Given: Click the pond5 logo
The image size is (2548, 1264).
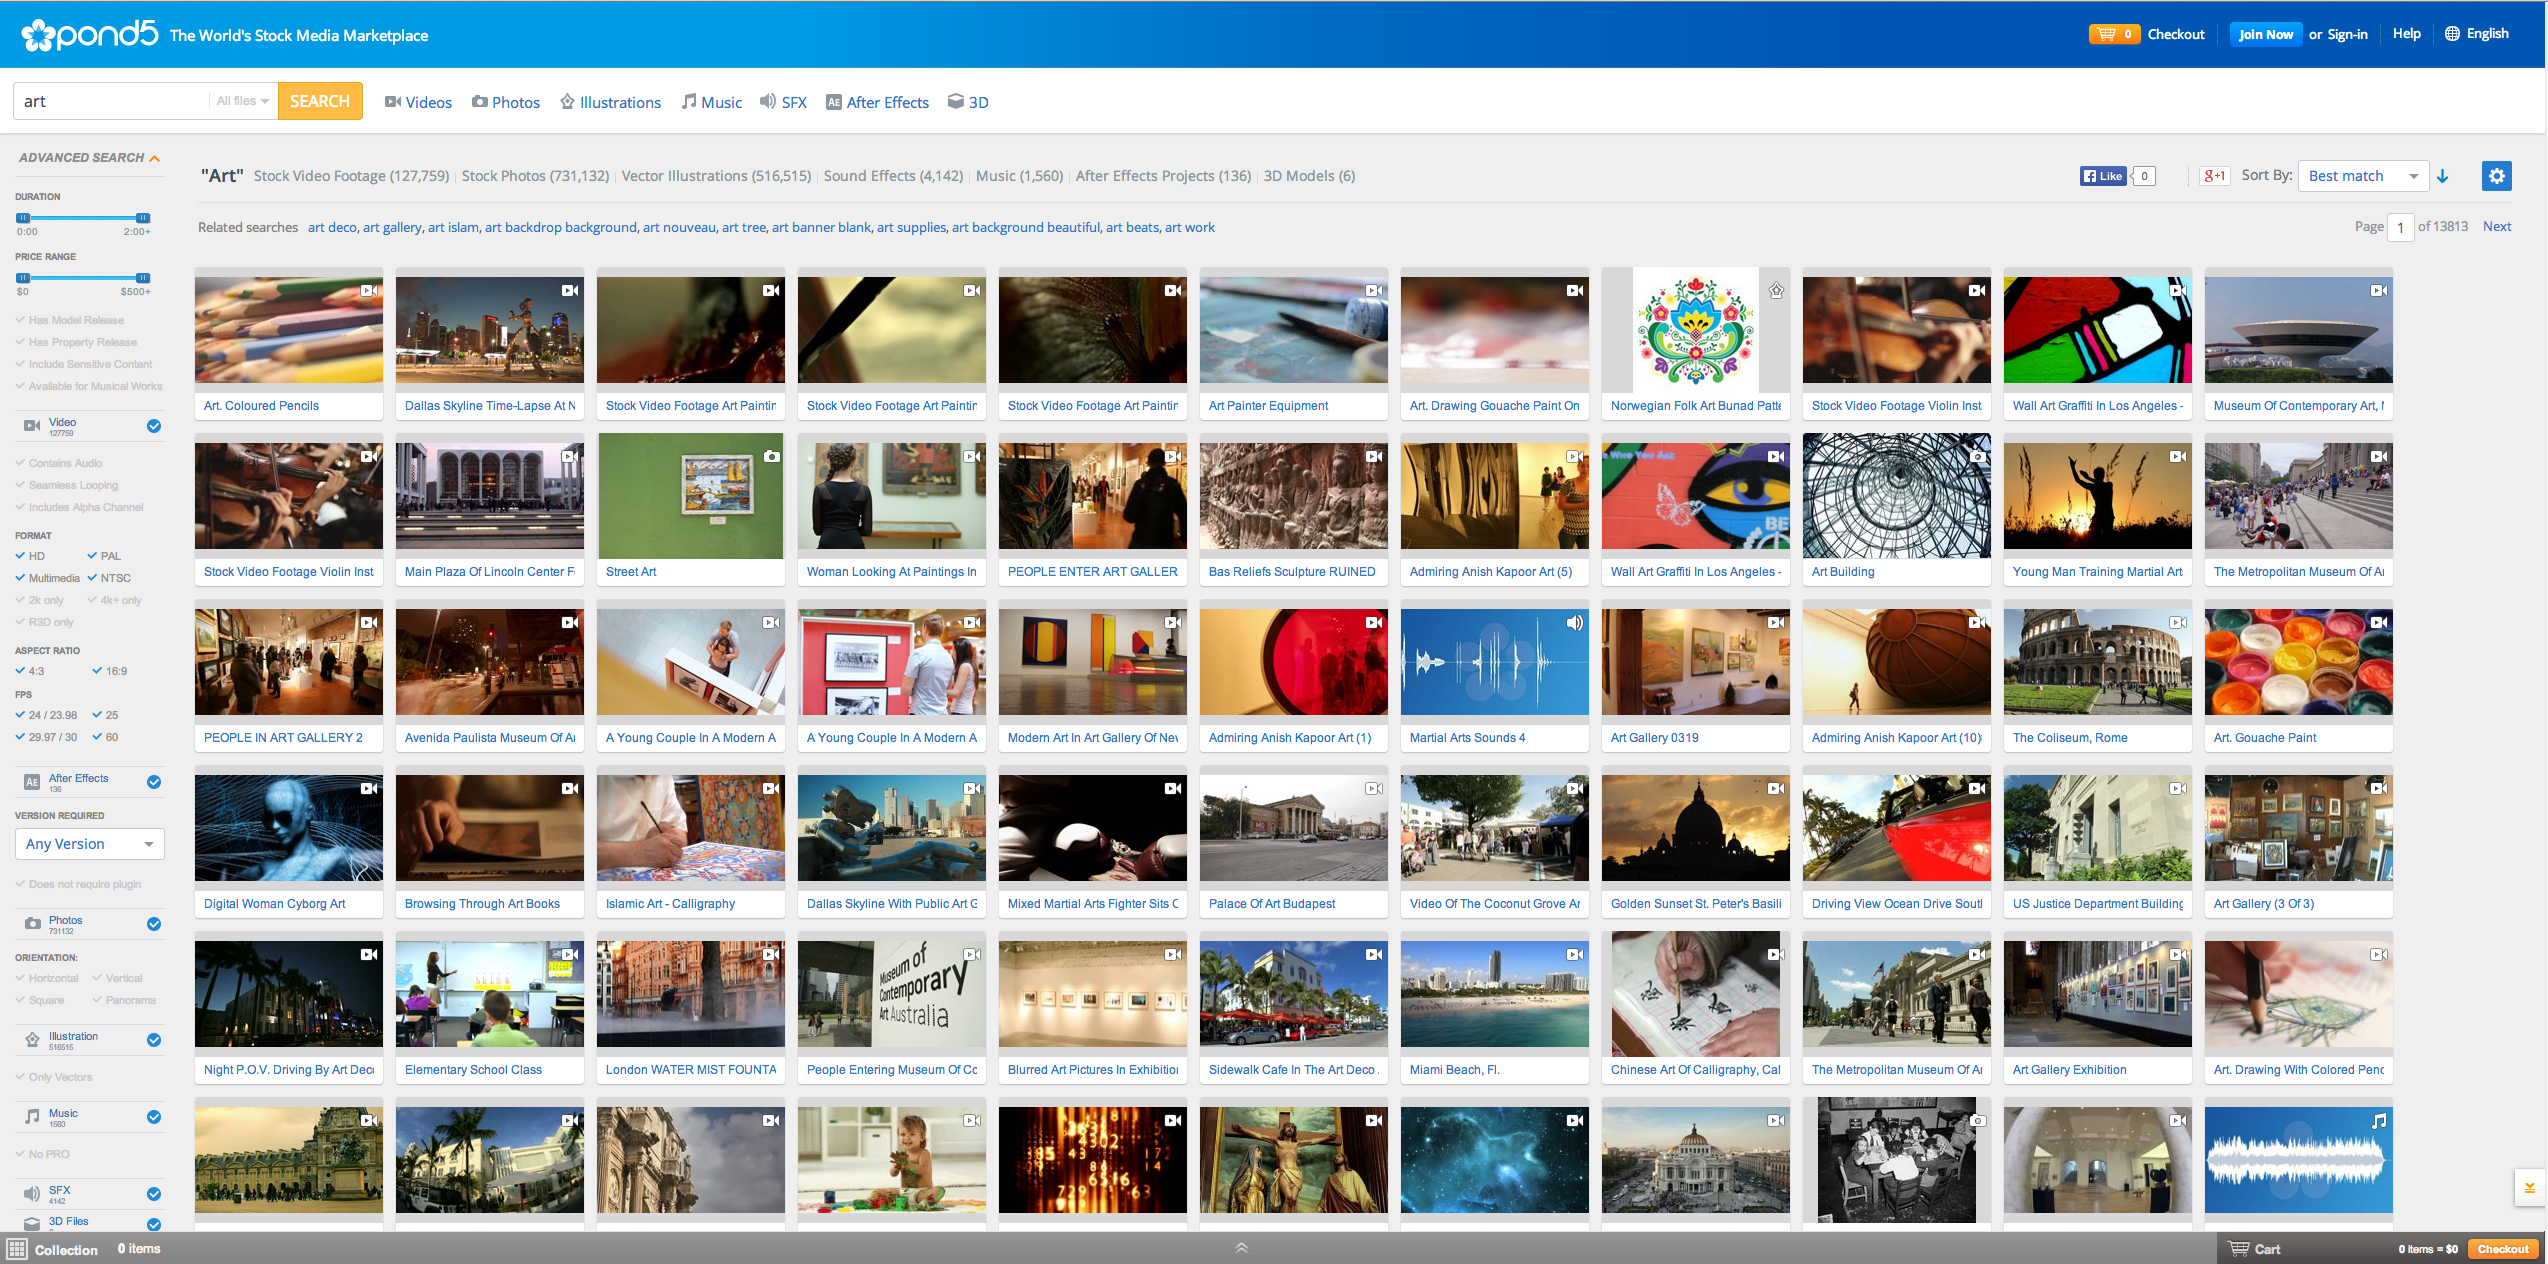Looking at the screenshot, I should click(90, 35).
